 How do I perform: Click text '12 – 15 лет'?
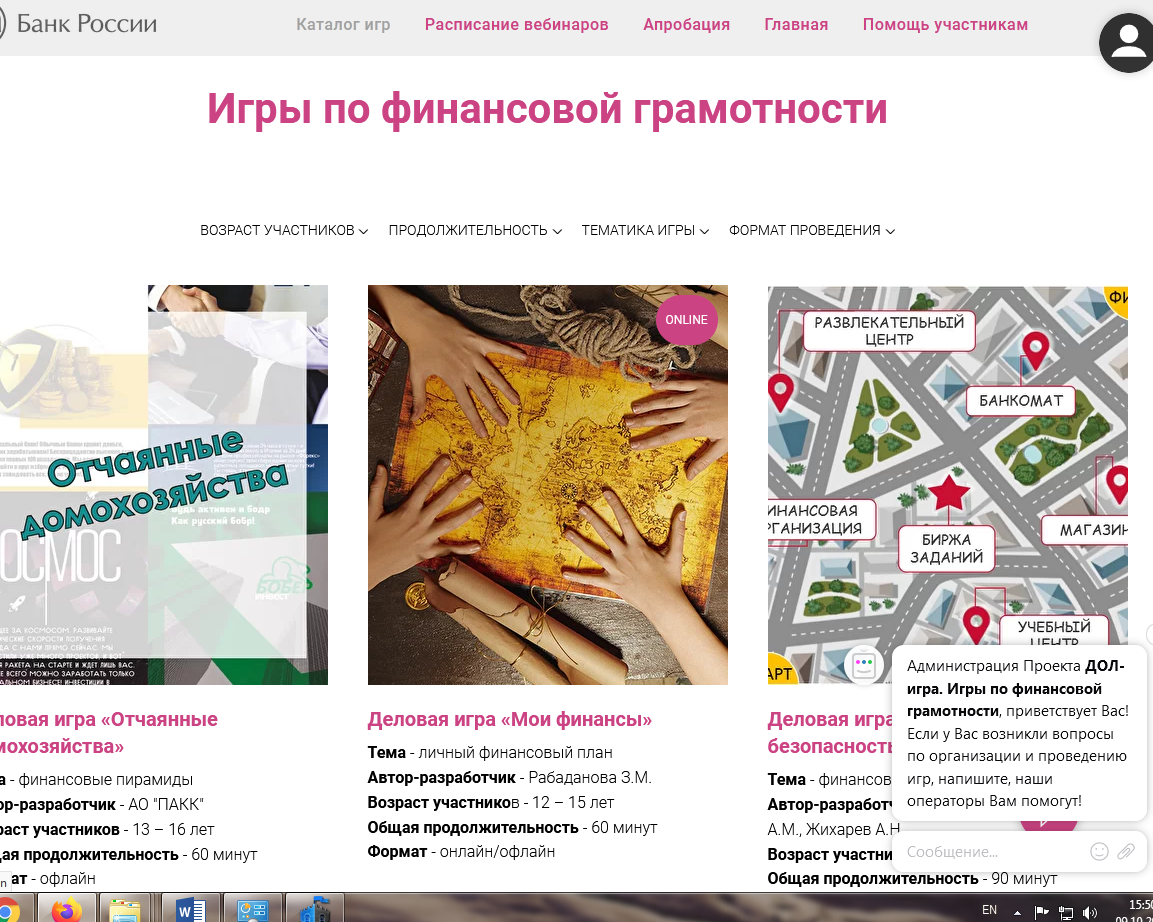pyautogui.click(x=571, y=802)
